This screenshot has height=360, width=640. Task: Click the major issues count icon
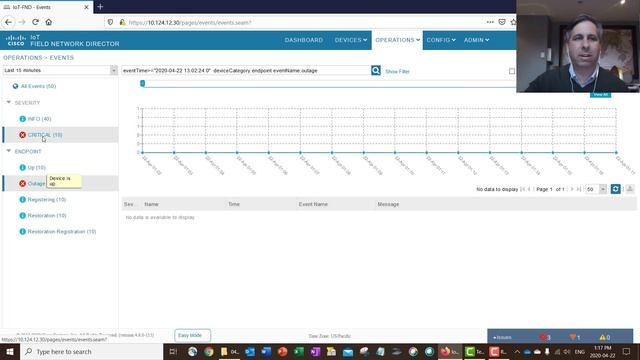pos(573,337)
